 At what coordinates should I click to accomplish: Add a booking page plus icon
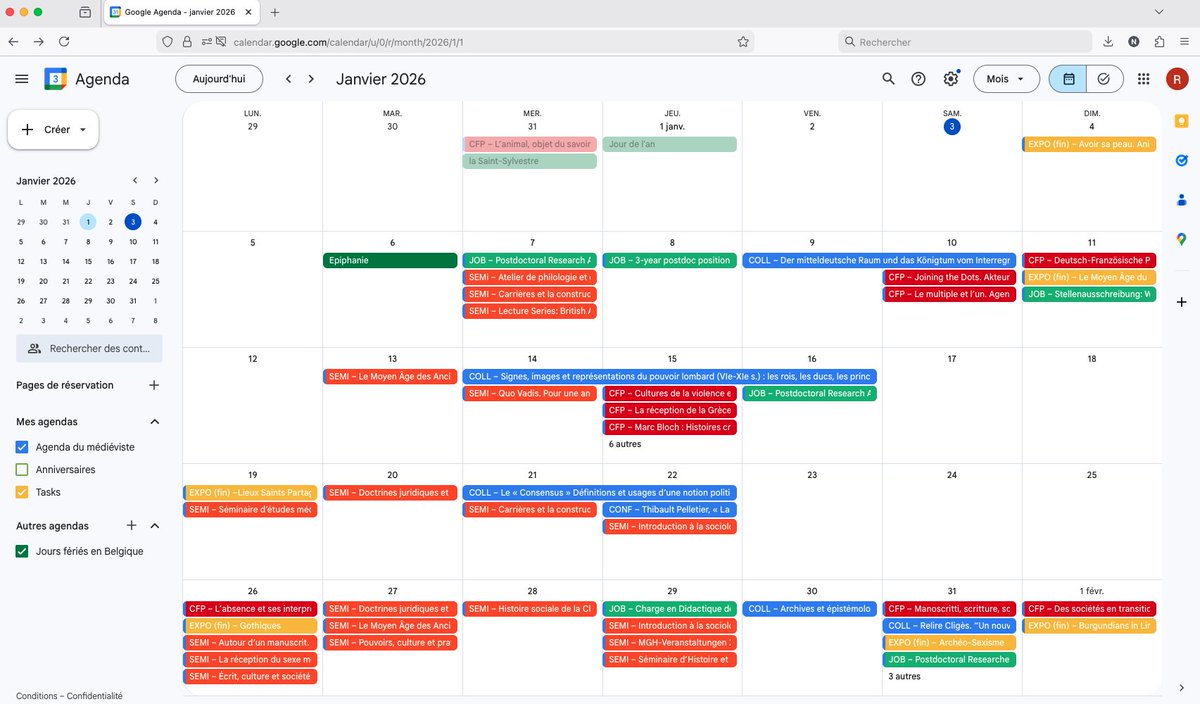[x=154, y=385]
